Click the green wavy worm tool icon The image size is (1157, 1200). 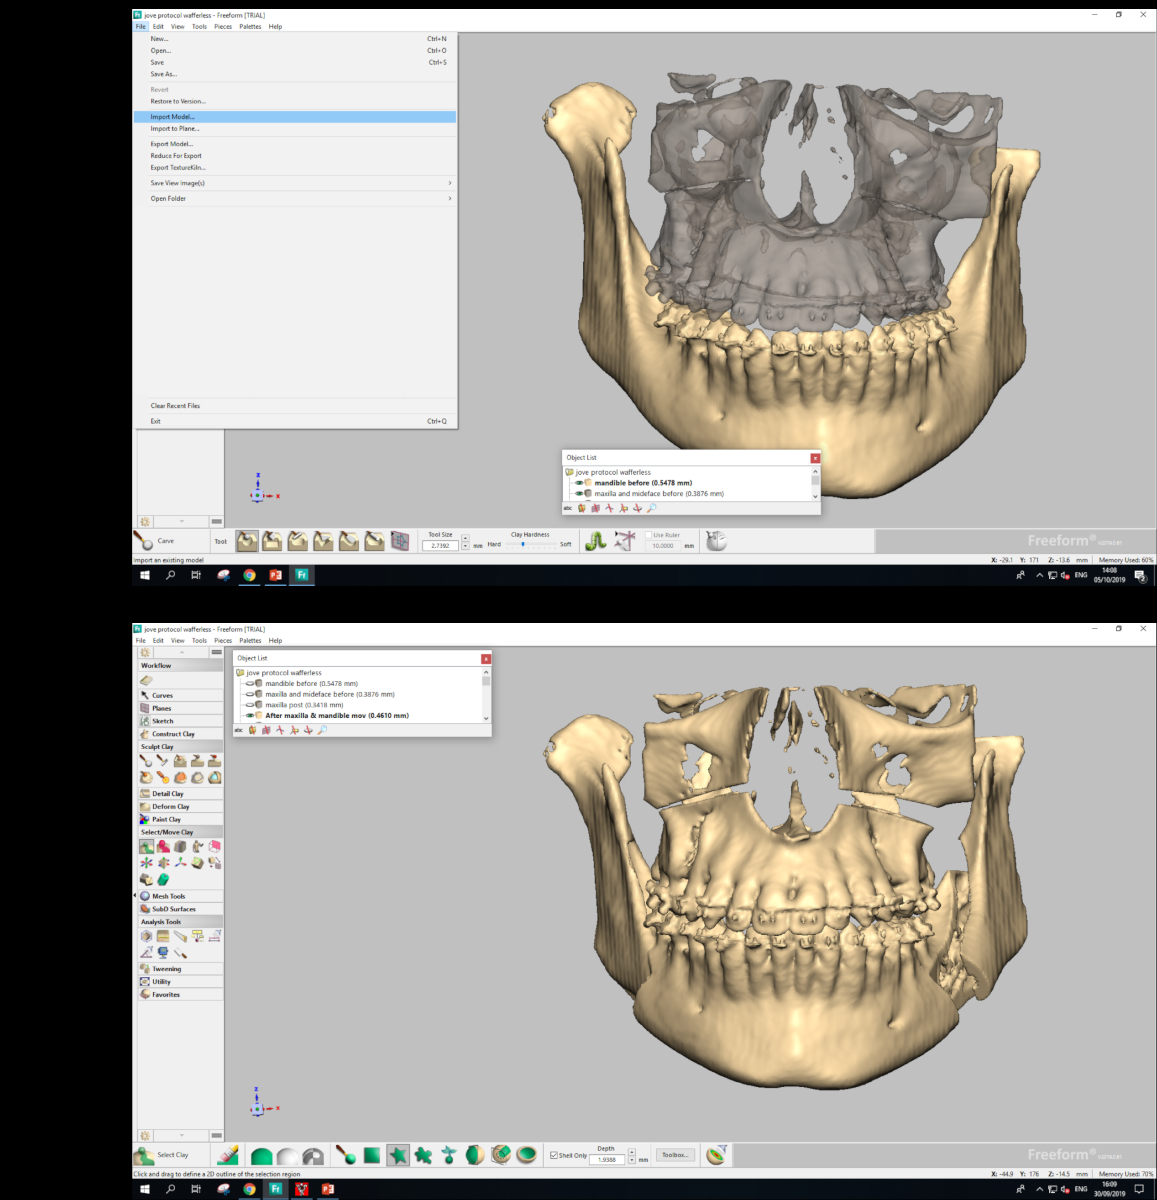tap(596, 541)
